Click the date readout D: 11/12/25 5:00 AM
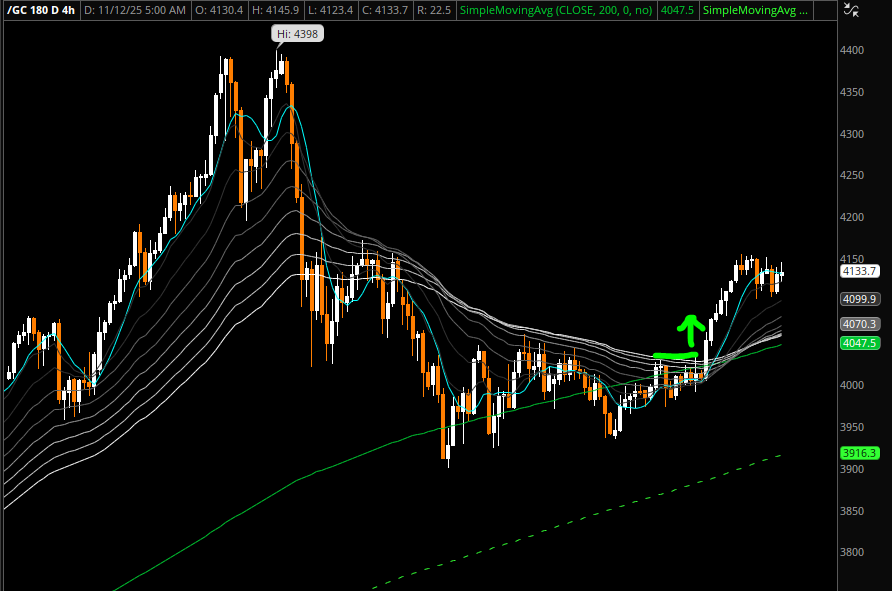Image resolution: width=892 pixels, height=591 pixels. pyautogui.click(x=135, y=10)
